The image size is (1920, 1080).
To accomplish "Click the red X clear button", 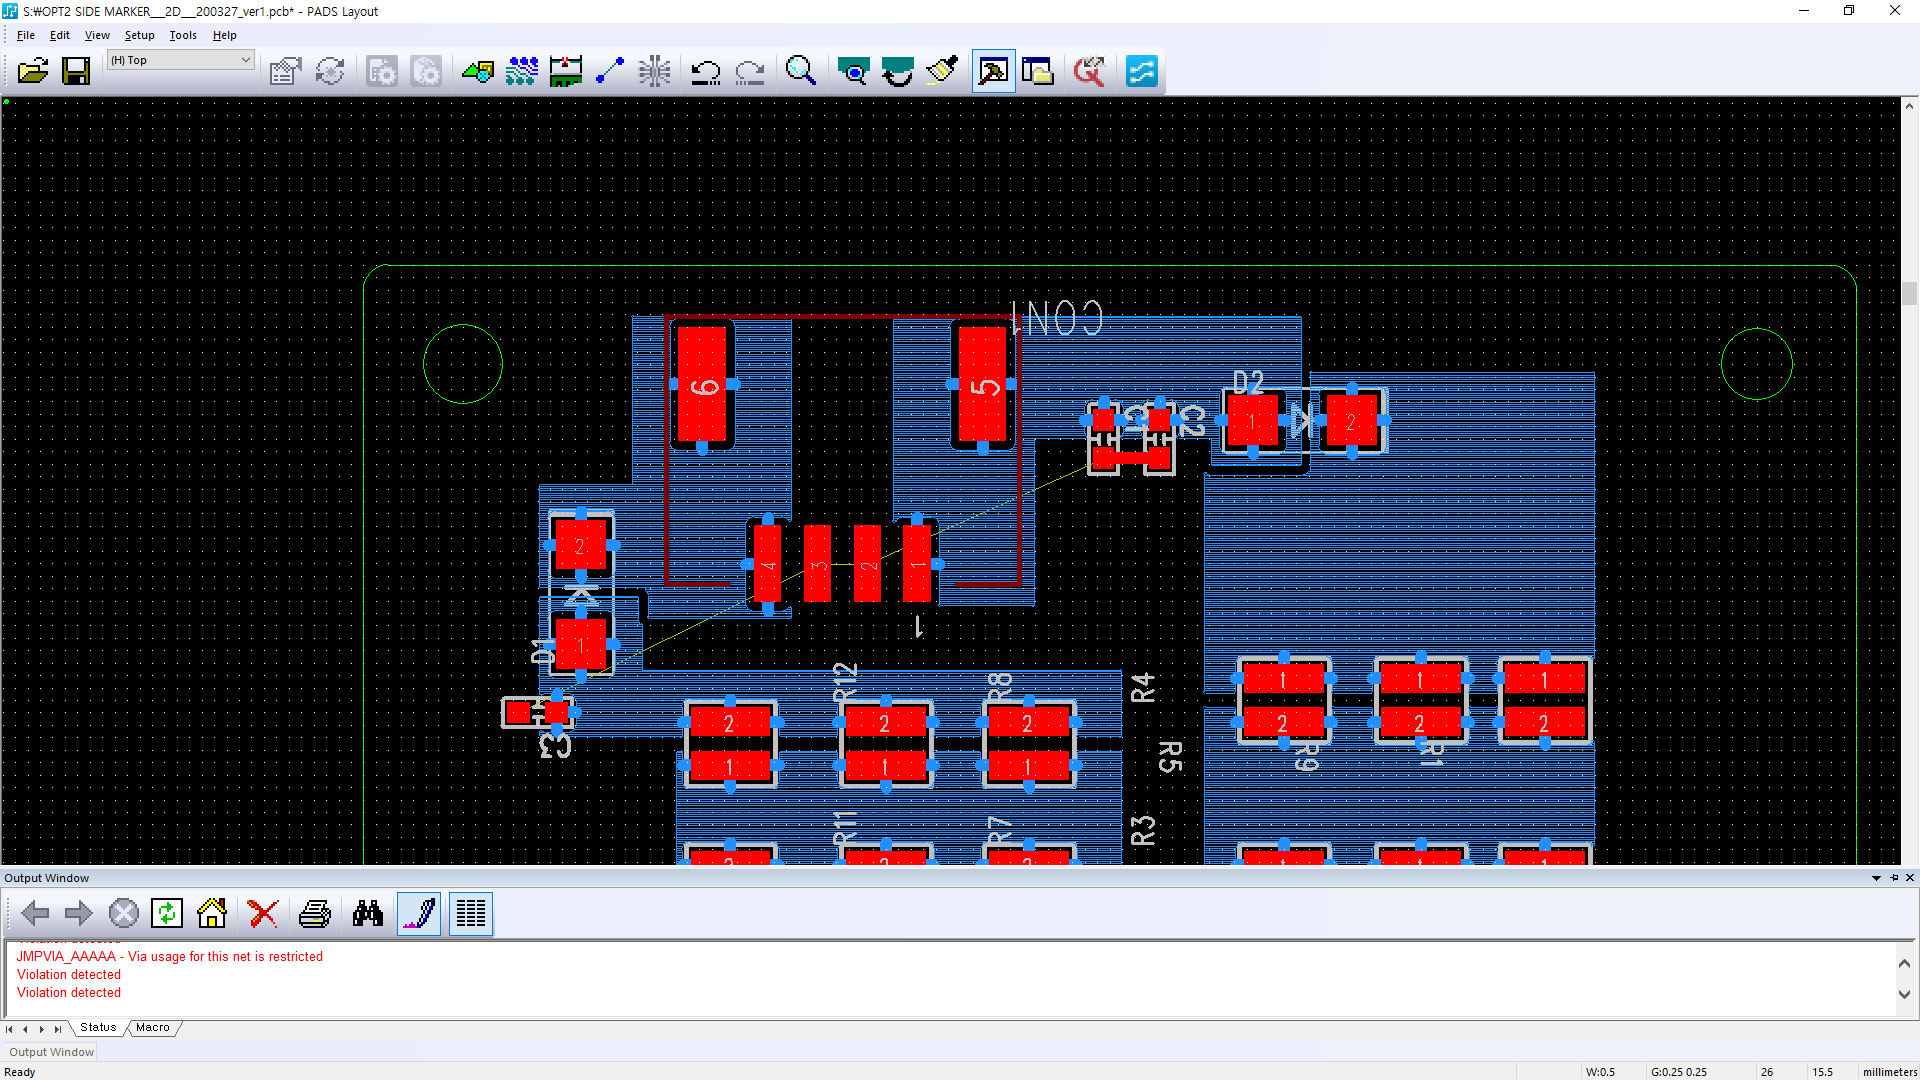I will click(x=263, y=913).
